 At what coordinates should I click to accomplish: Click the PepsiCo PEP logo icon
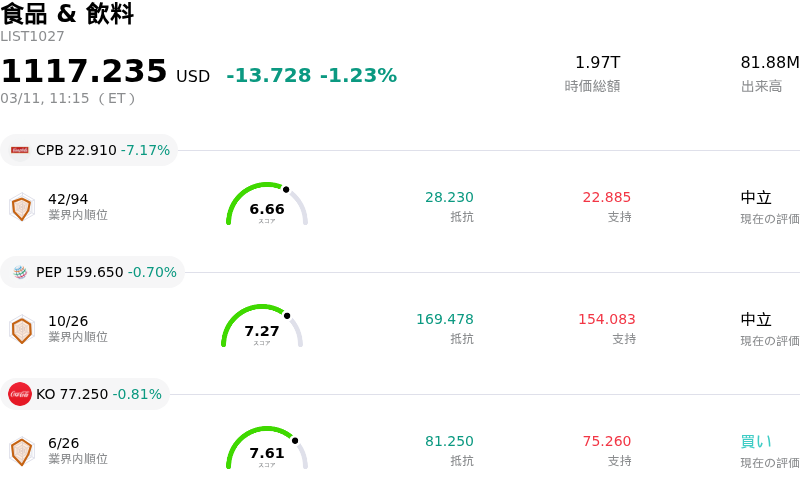tap(20, 272)
